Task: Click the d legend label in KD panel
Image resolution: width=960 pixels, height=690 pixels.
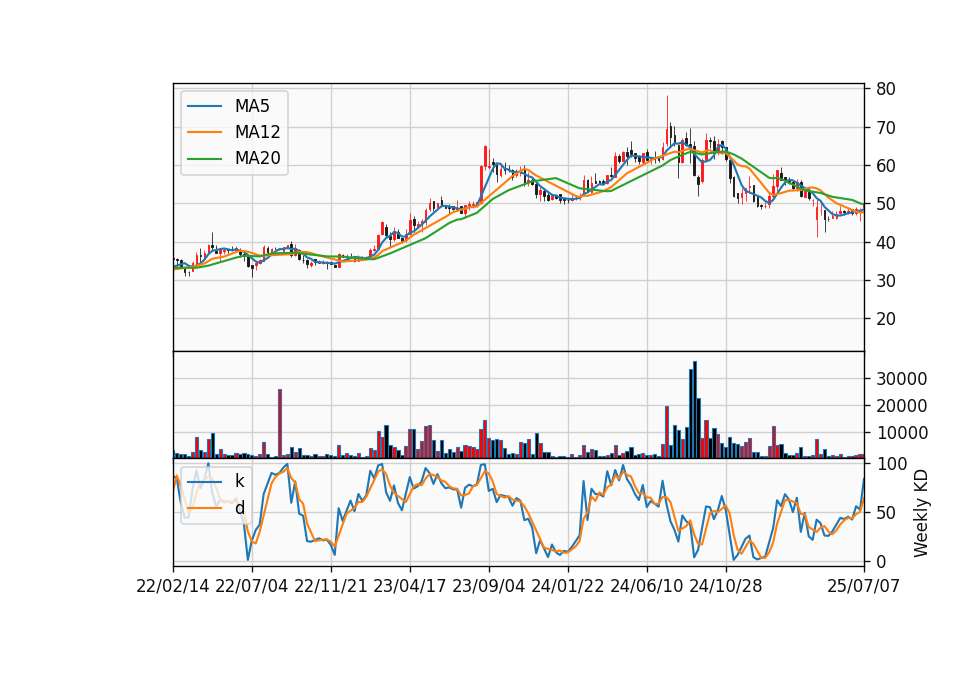Action: (239, 508)
